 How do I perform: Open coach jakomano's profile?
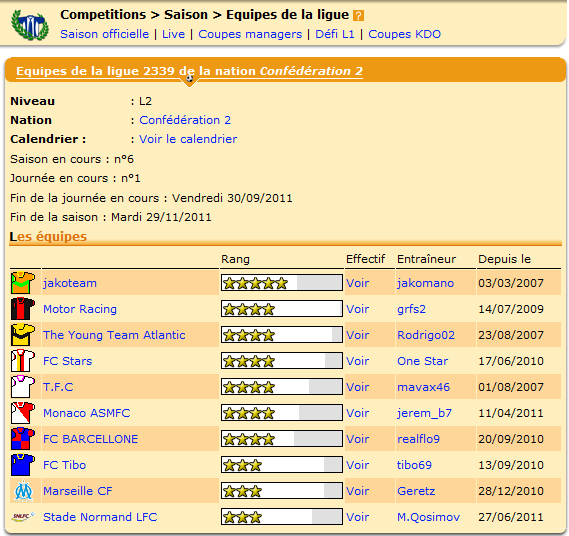[x=425, y=283]
